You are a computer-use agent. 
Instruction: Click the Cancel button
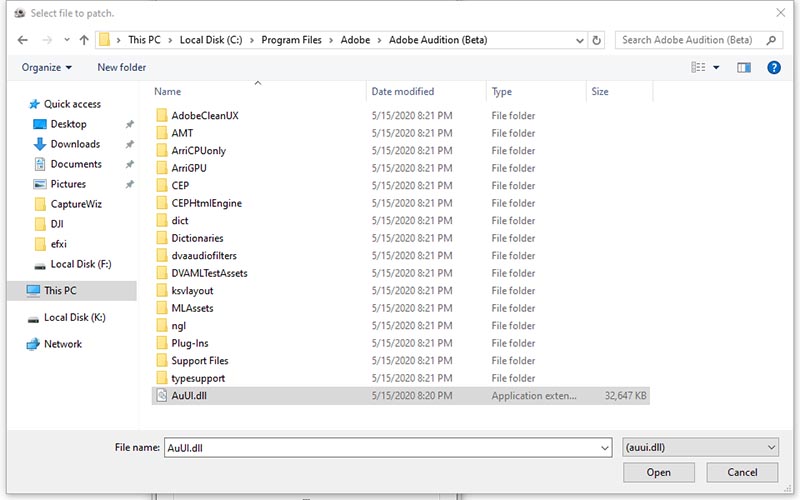tap(742, 472)
